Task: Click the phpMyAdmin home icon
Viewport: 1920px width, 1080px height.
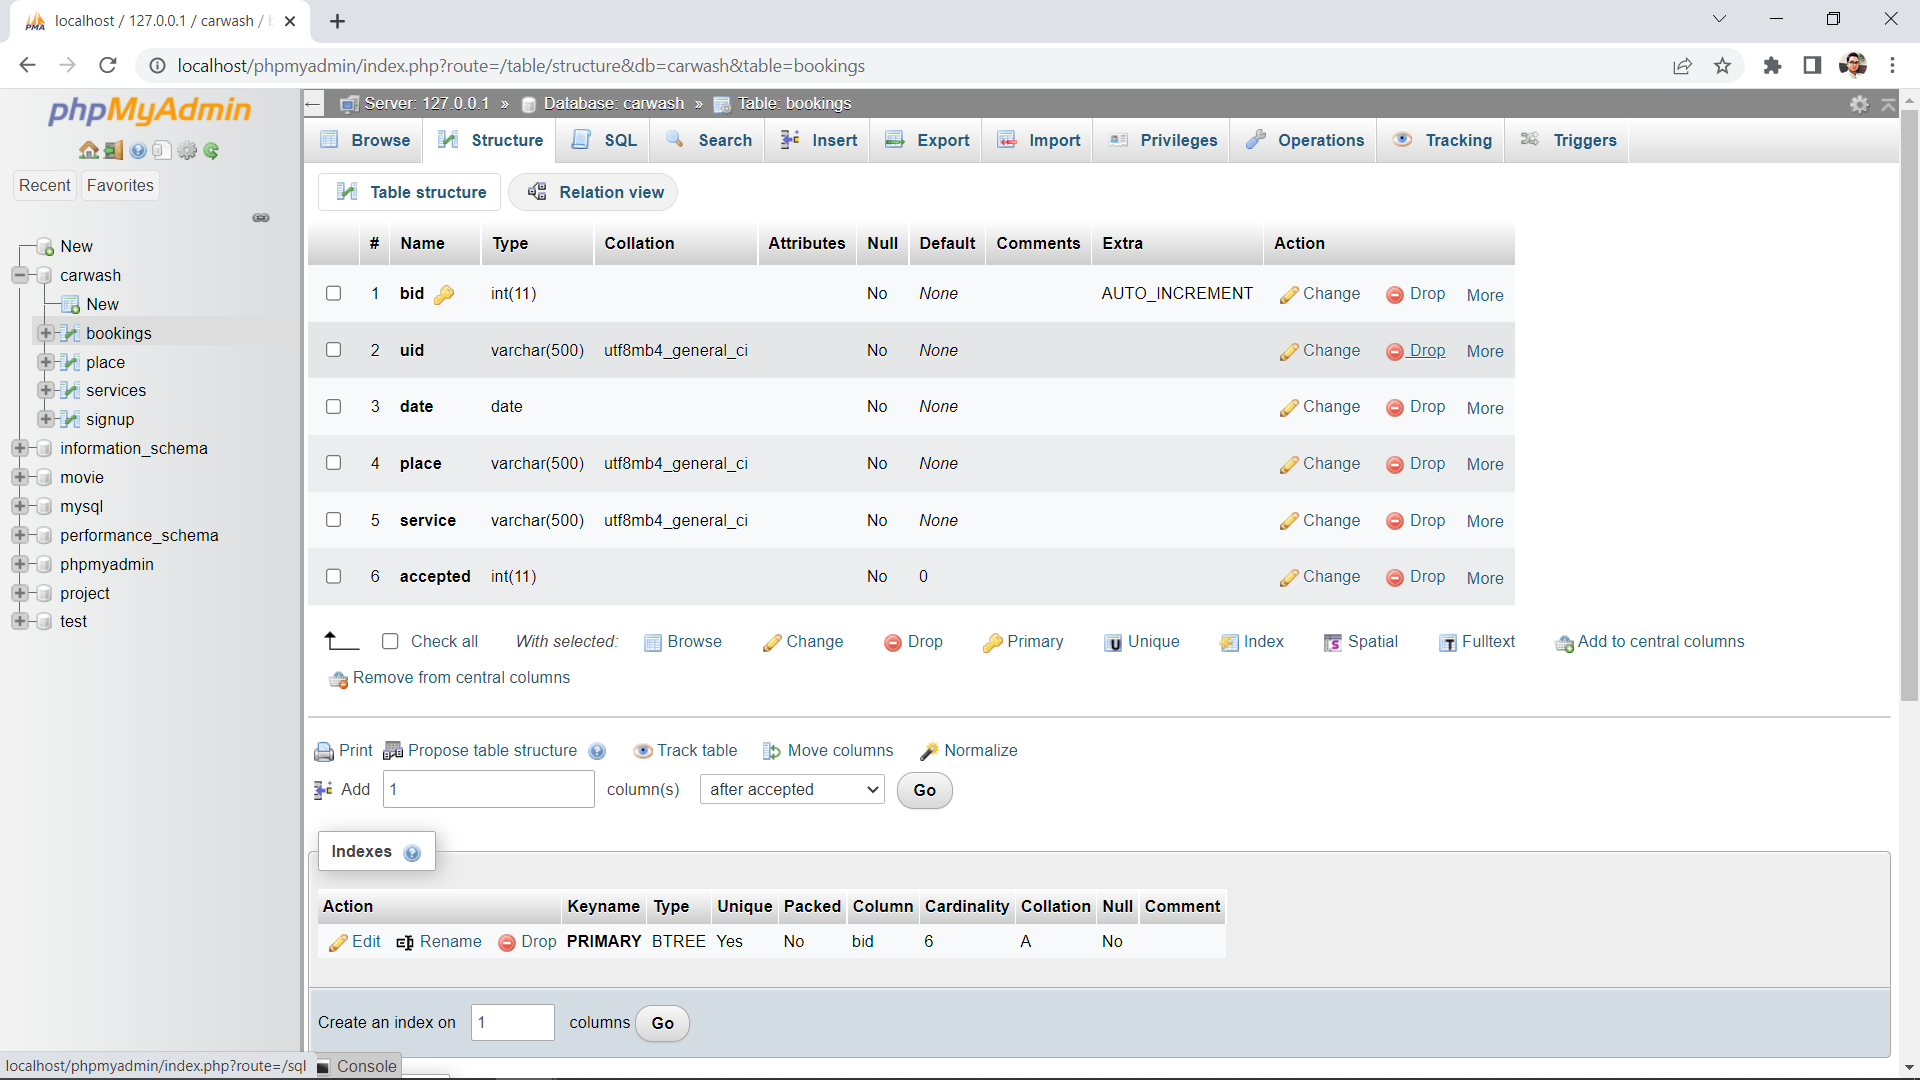Action: (89, 150)
